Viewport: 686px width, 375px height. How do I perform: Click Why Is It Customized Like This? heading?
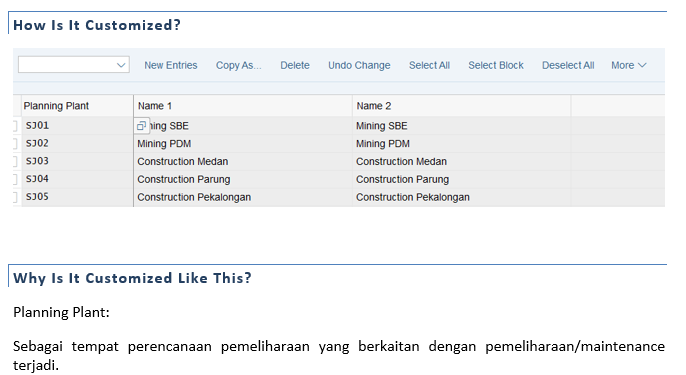pyautogui.click(x=133, y=278)
